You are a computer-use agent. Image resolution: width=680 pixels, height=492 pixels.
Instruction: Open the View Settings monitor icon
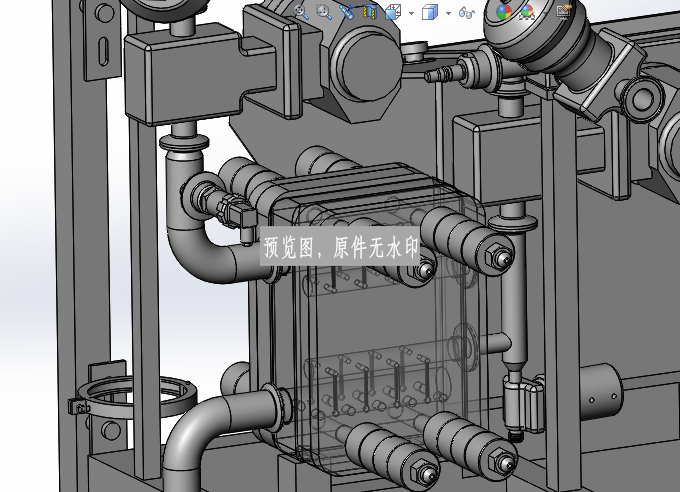coord(564,11)
